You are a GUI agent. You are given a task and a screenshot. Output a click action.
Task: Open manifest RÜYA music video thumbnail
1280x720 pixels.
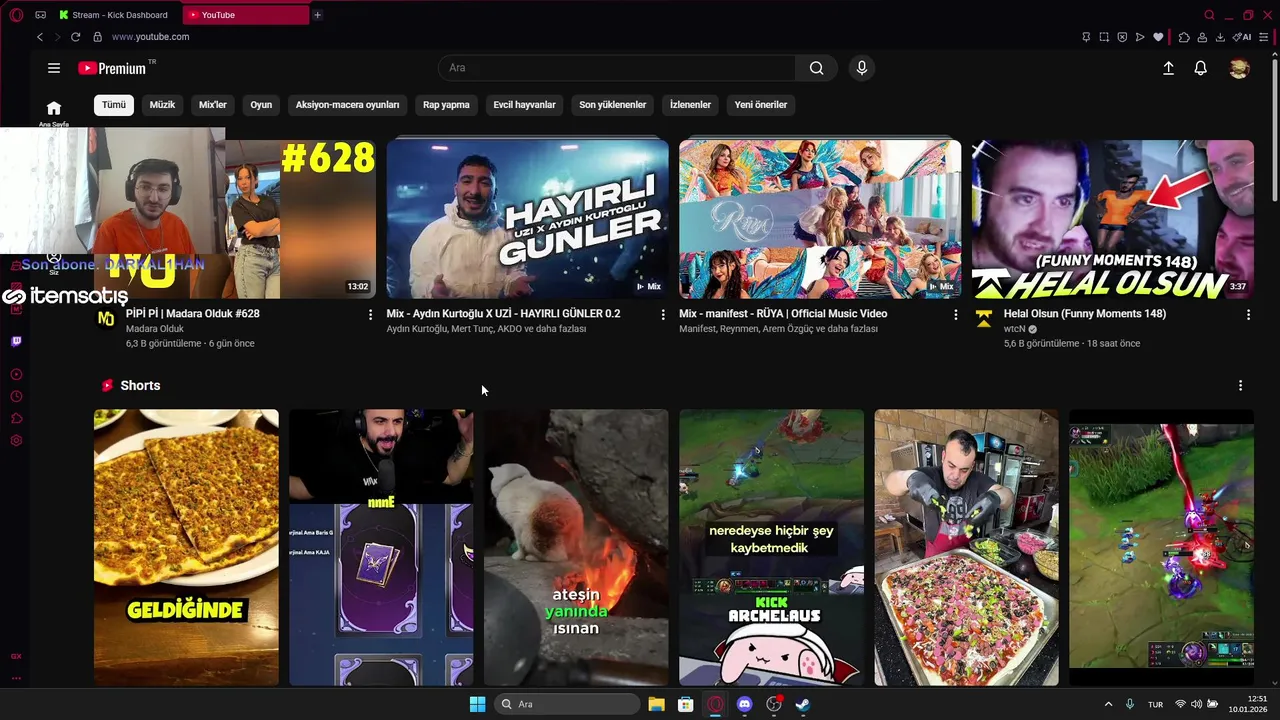820,219
